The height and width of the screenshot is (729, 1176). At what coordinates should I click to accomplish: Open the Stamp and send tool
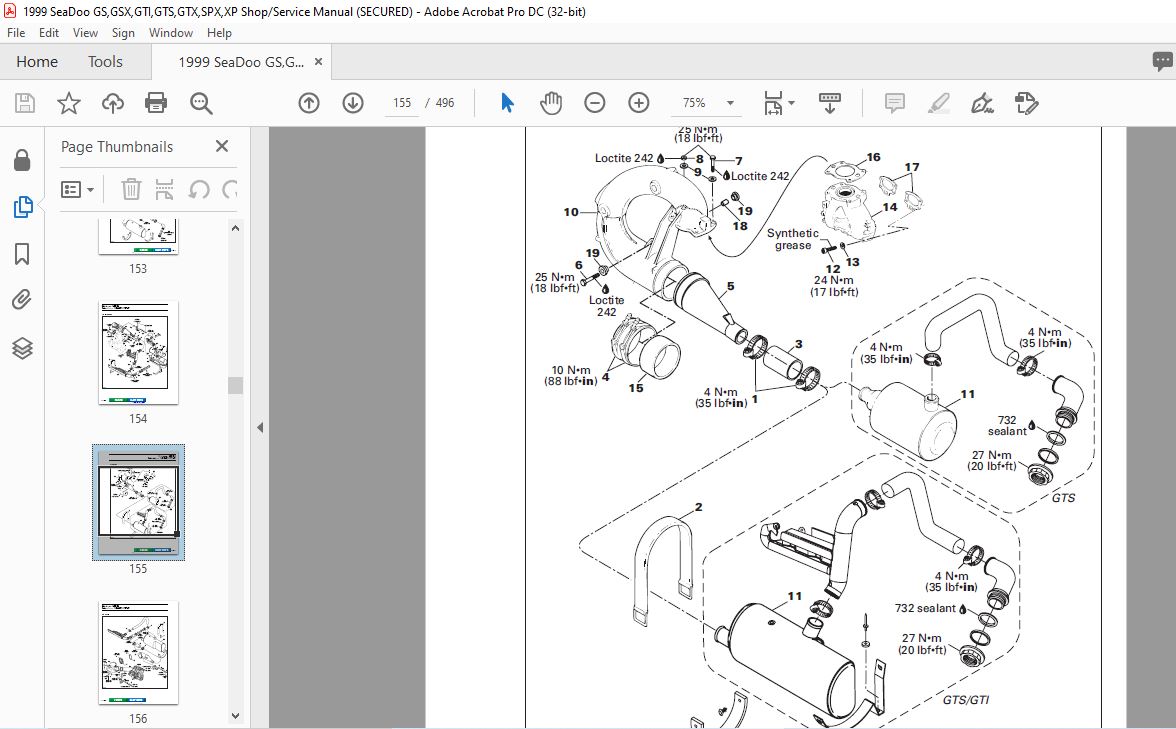(x=1026, y=103)
